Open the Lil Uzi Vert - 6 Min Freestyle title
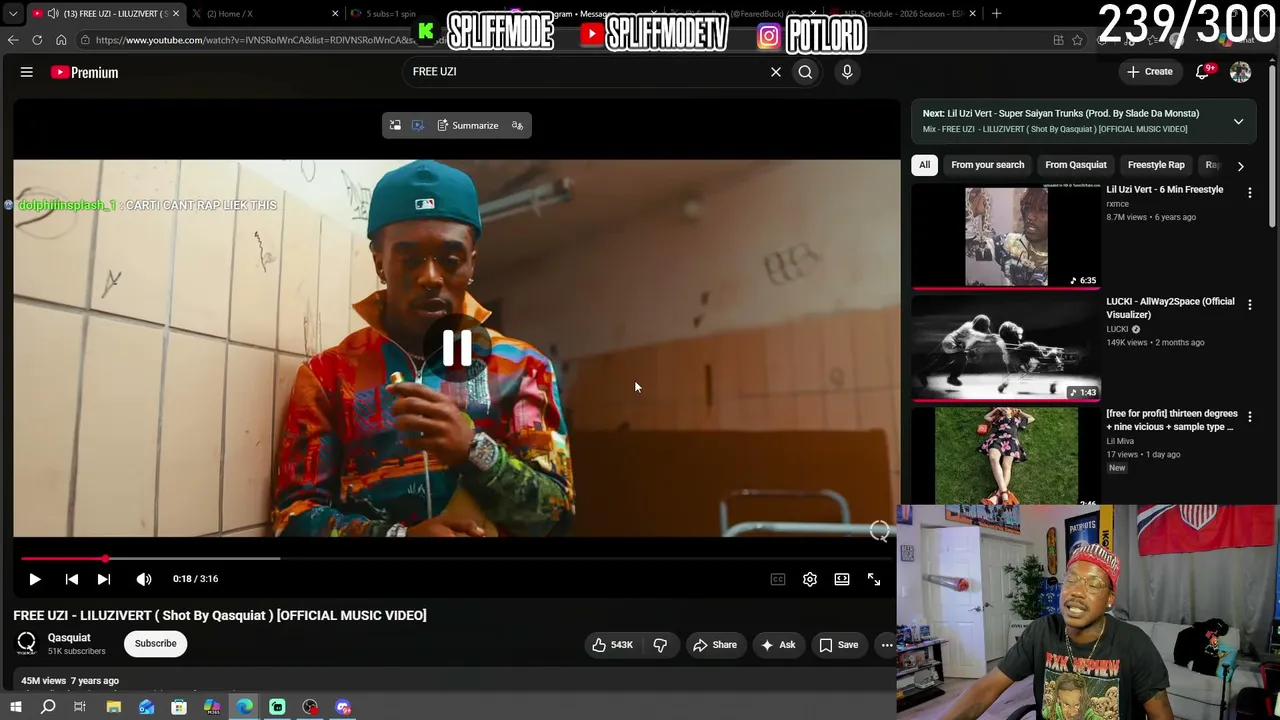 tap(1164, 190)
